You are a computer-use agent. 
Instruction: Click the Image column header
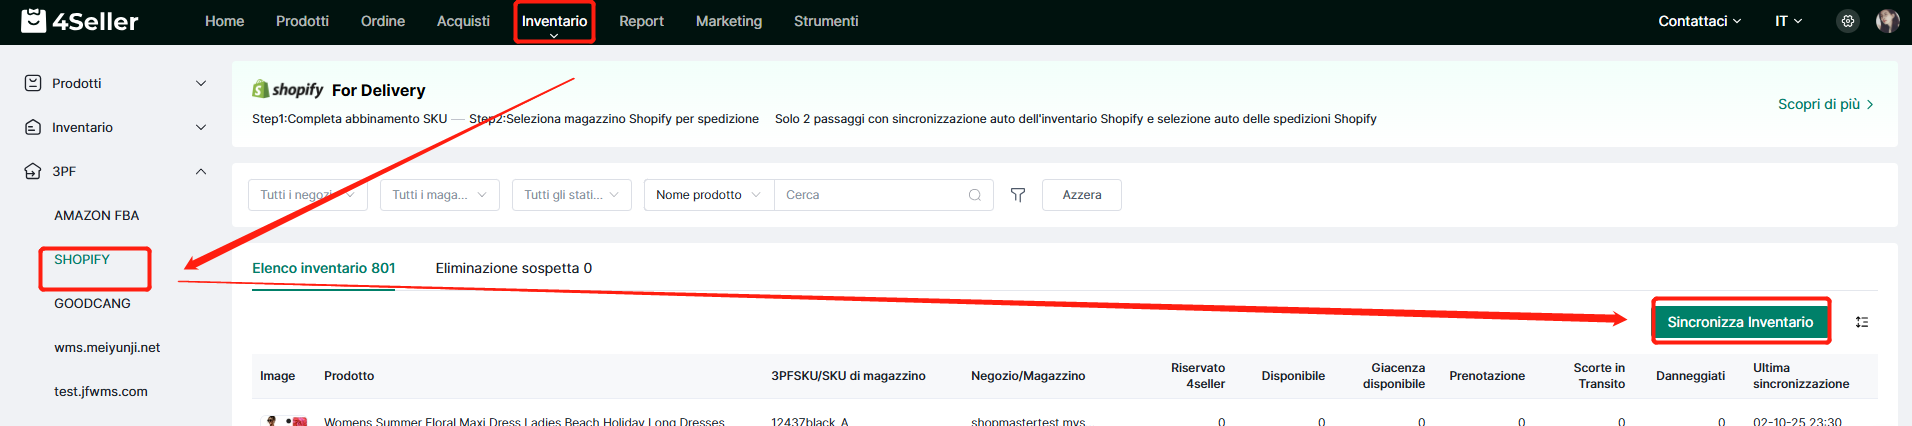tap(277, 376)
